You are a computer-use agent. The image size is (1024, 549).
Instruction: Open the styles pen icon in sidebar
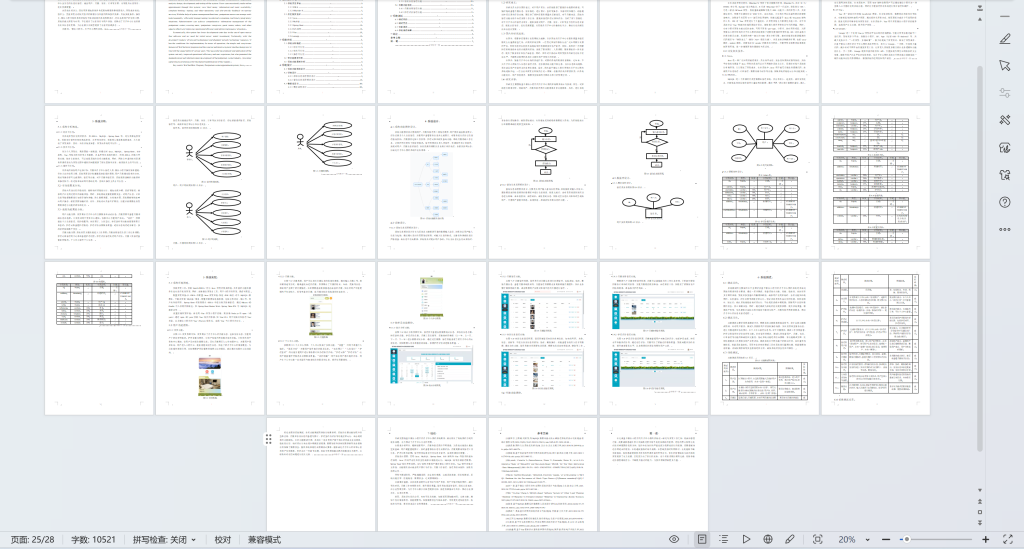tap(1005, 39)
